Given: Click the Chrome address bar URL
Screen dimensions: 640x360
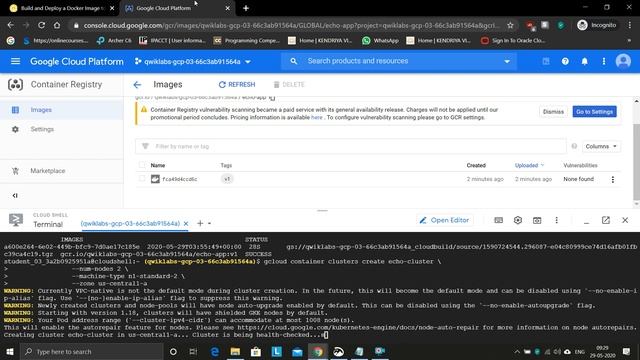Looking at the screenshot, I should click(291, 25).
